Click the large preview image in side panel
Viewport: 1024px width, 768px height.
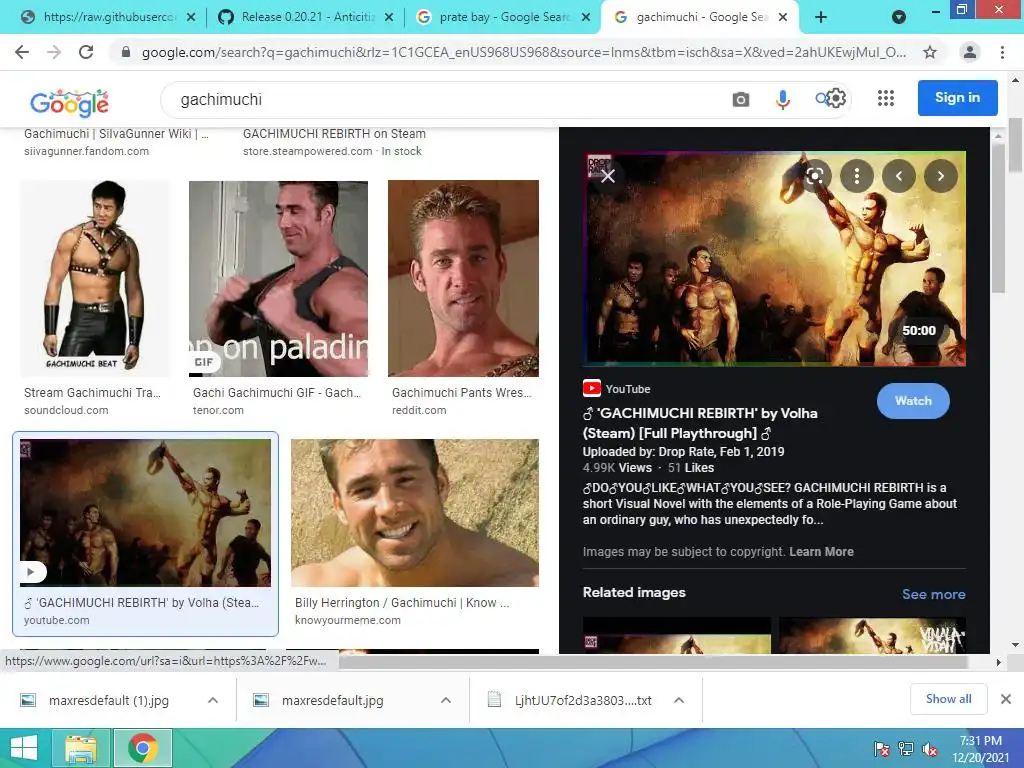tap(774, 259)
